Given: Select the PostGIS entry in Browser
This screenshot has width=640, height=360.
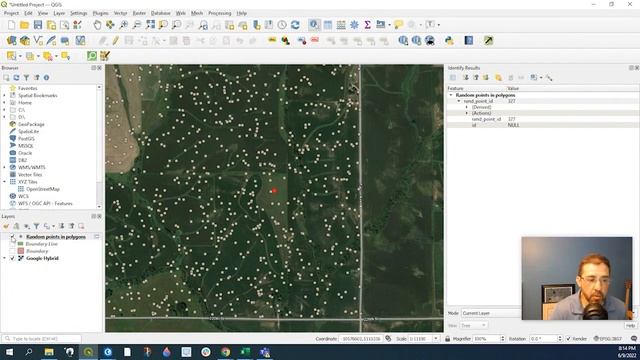Looking at the screenshot, I should point(27,139).
